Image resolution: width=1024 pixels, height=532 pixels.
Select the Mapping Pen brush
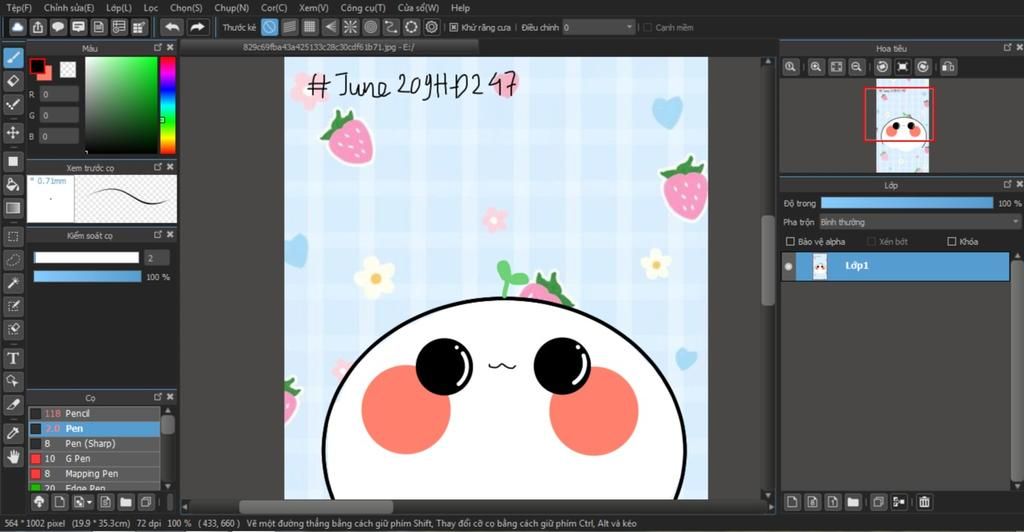tap(94, 473)
